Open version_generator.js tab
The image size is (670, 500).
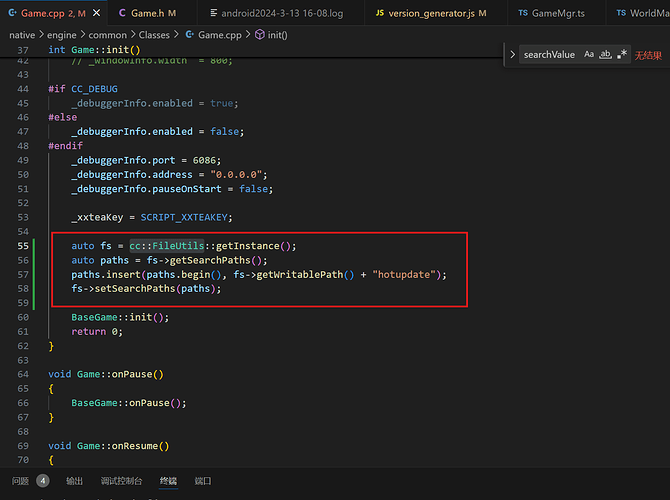click(x=437, y=13)
